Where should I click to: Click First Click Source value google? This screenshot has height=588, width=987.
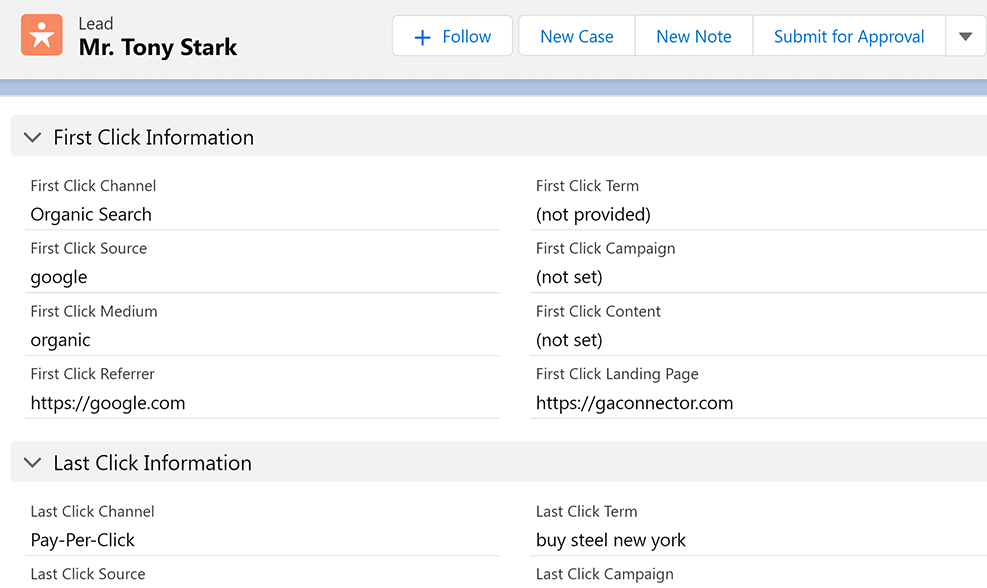59,277
